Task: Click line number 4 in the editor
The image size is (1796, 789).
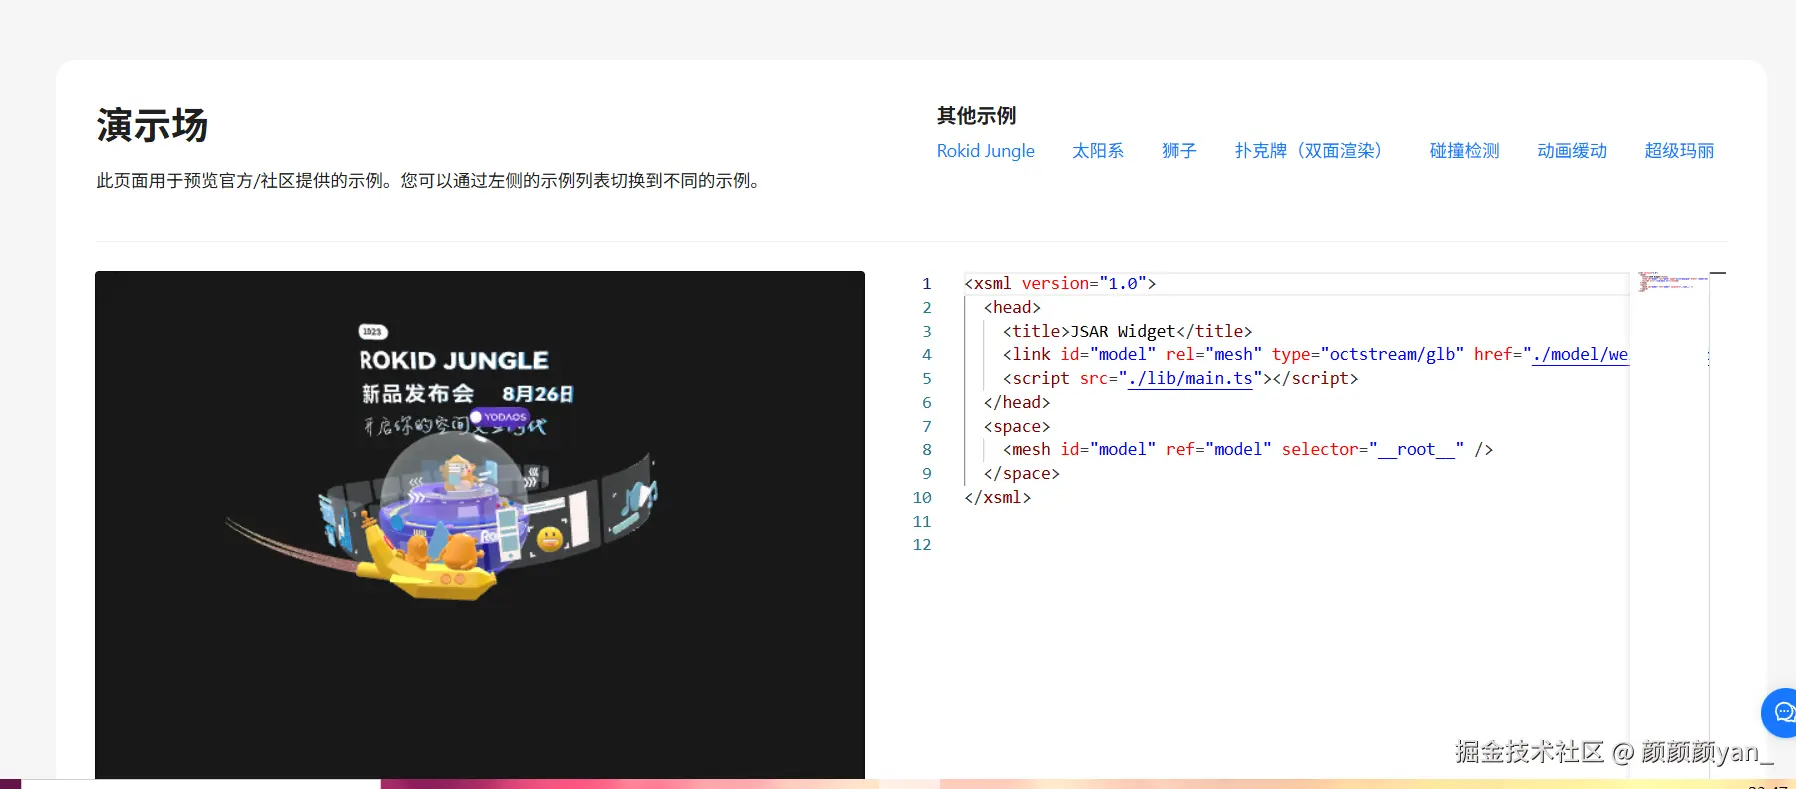Action: pyautogui.click(x=926, y=355)
